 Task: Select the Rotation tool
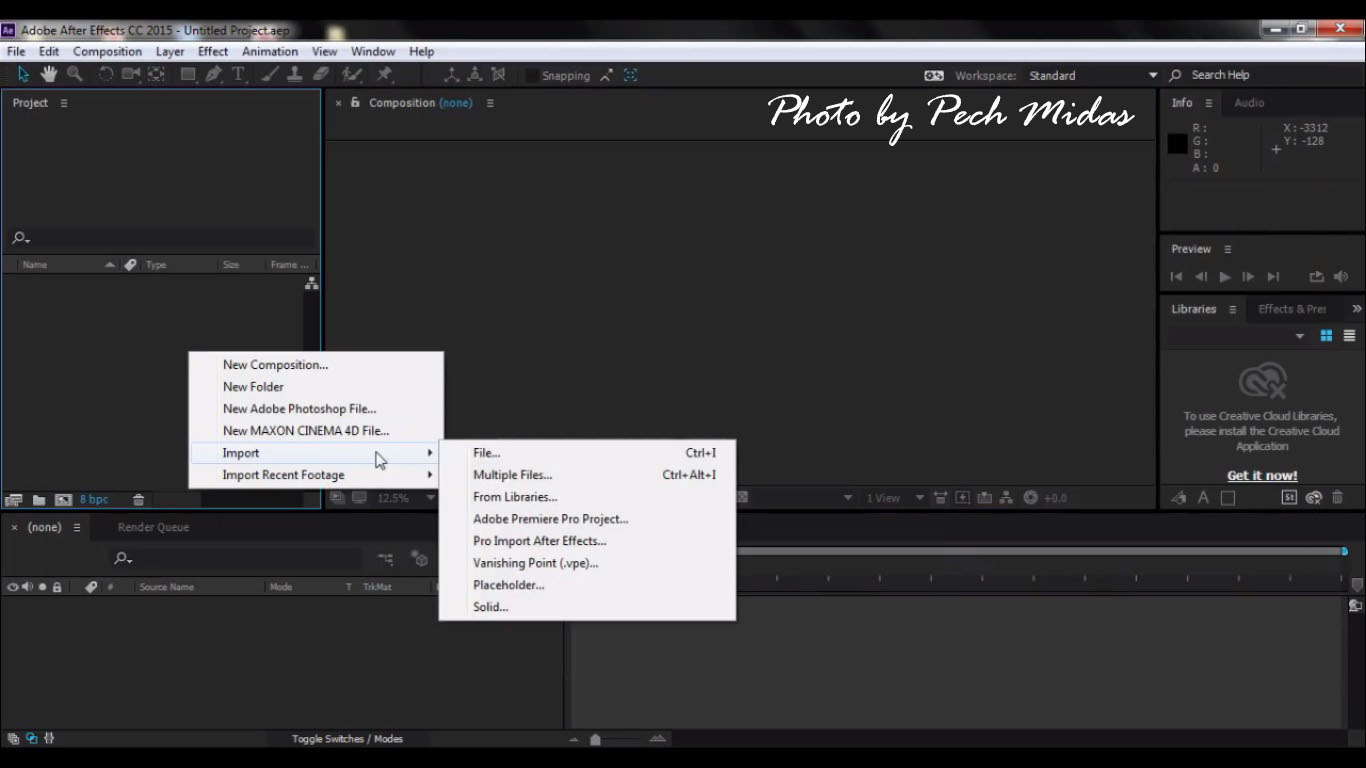click(x=105, y=74)
